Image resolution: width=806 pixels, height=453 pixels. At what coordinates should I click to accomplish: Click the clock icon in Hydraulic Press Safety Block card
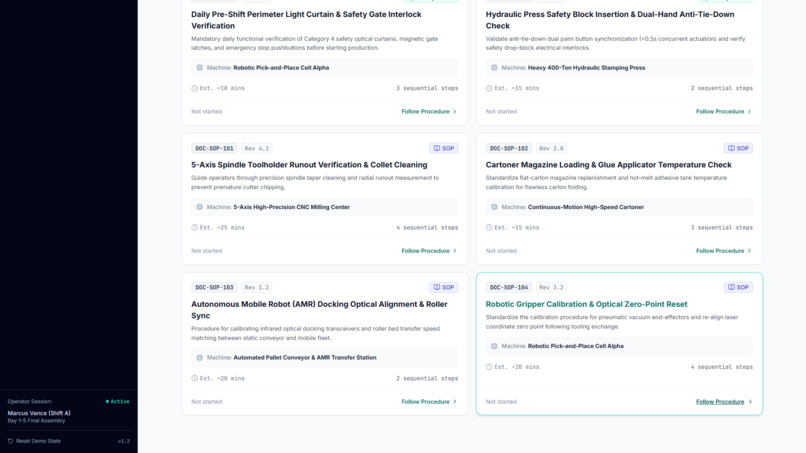click(489, 88)
